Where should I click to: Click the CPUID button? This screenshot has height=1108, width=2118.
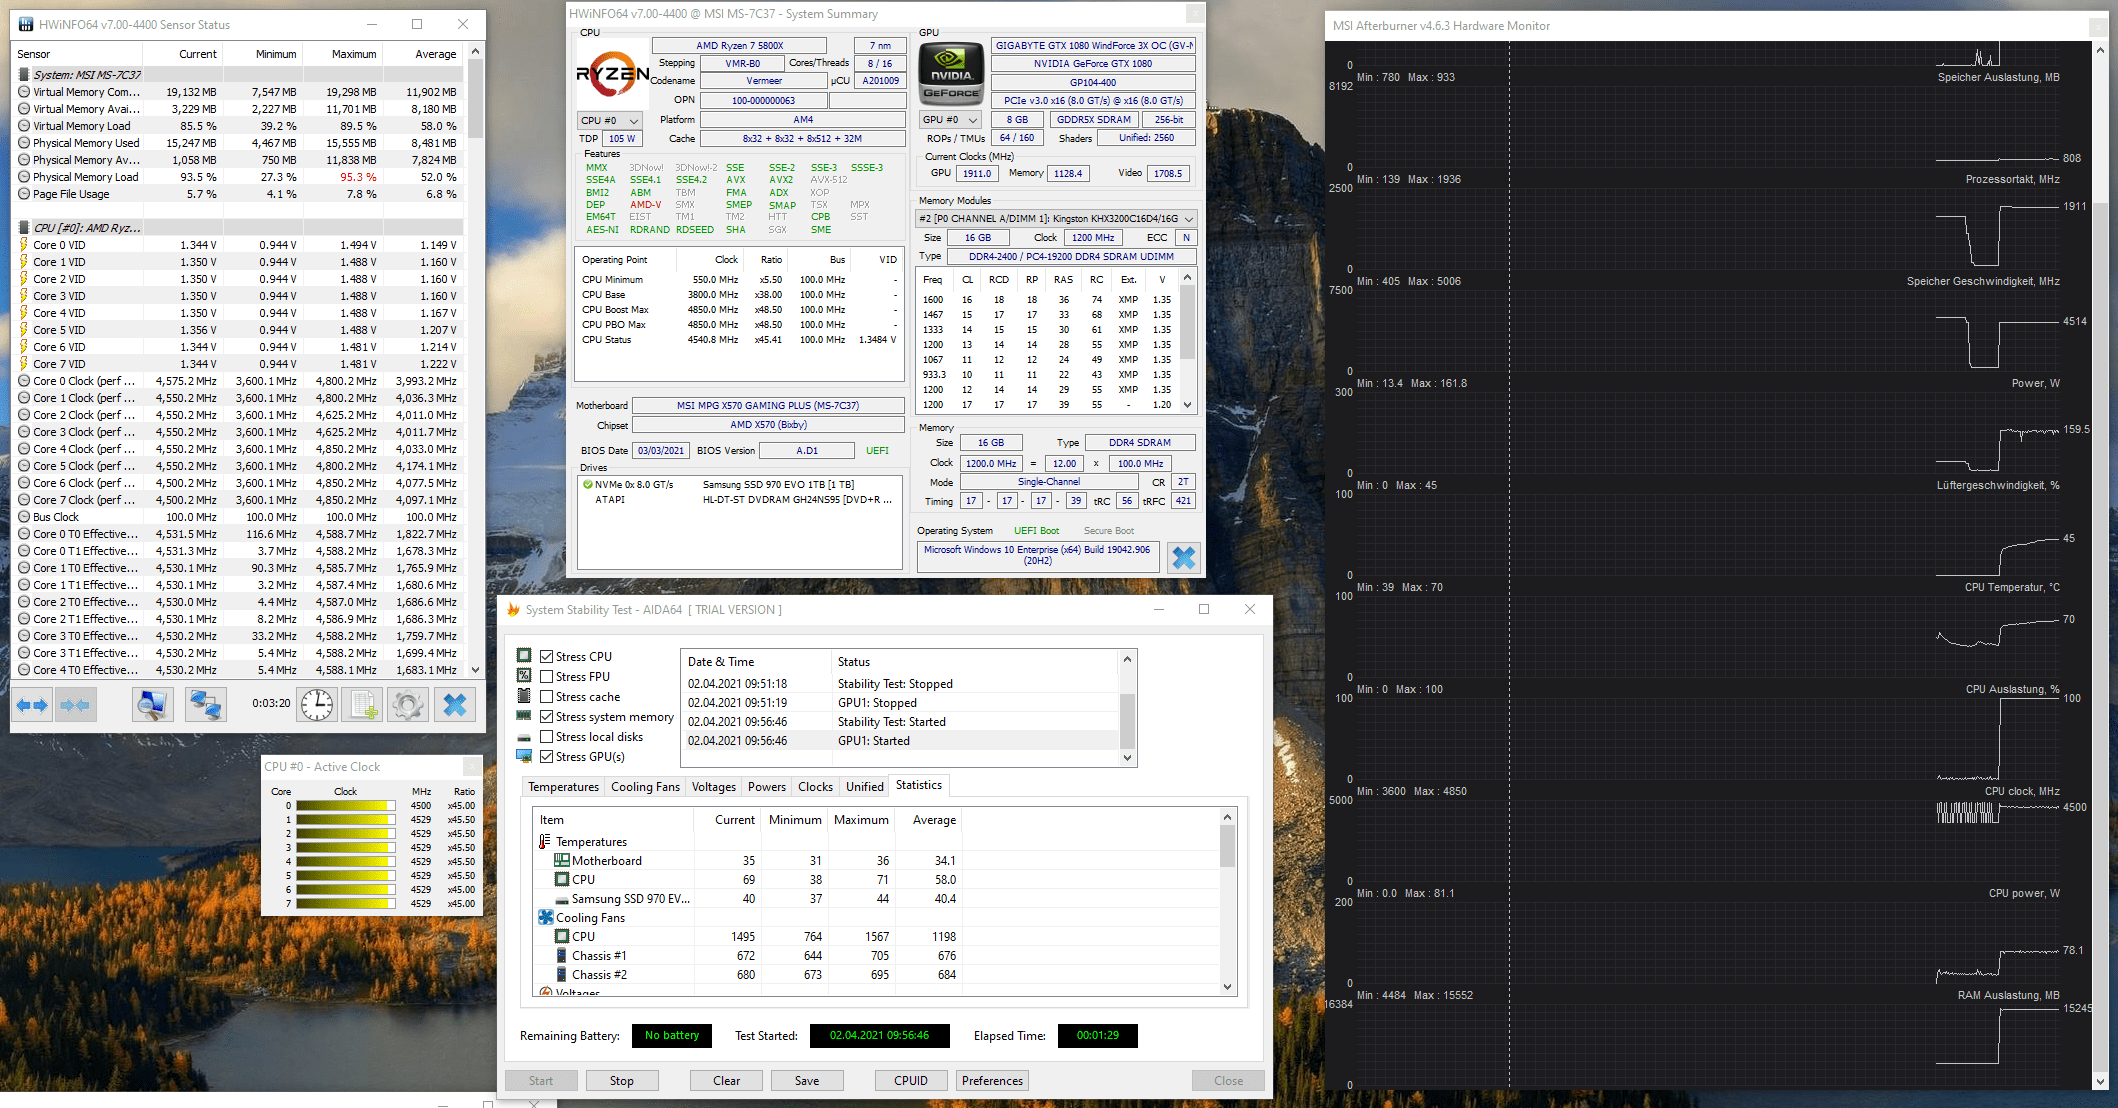coord(911,1080)
